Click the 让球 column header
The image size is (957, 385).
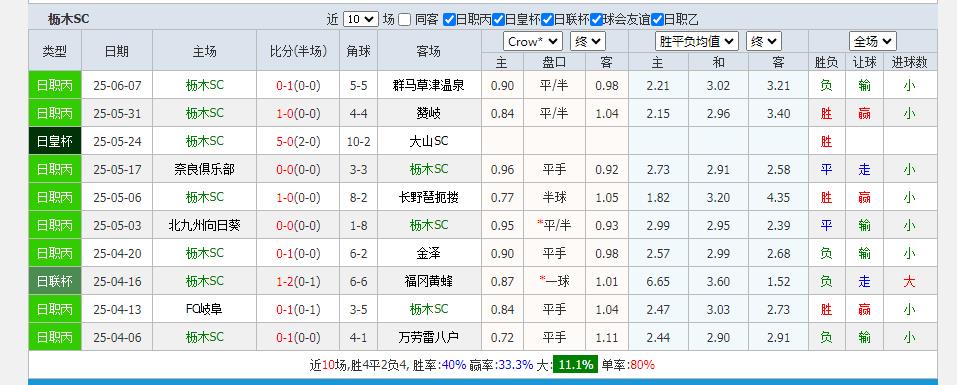pyautogui.click(x=864, y=62)
